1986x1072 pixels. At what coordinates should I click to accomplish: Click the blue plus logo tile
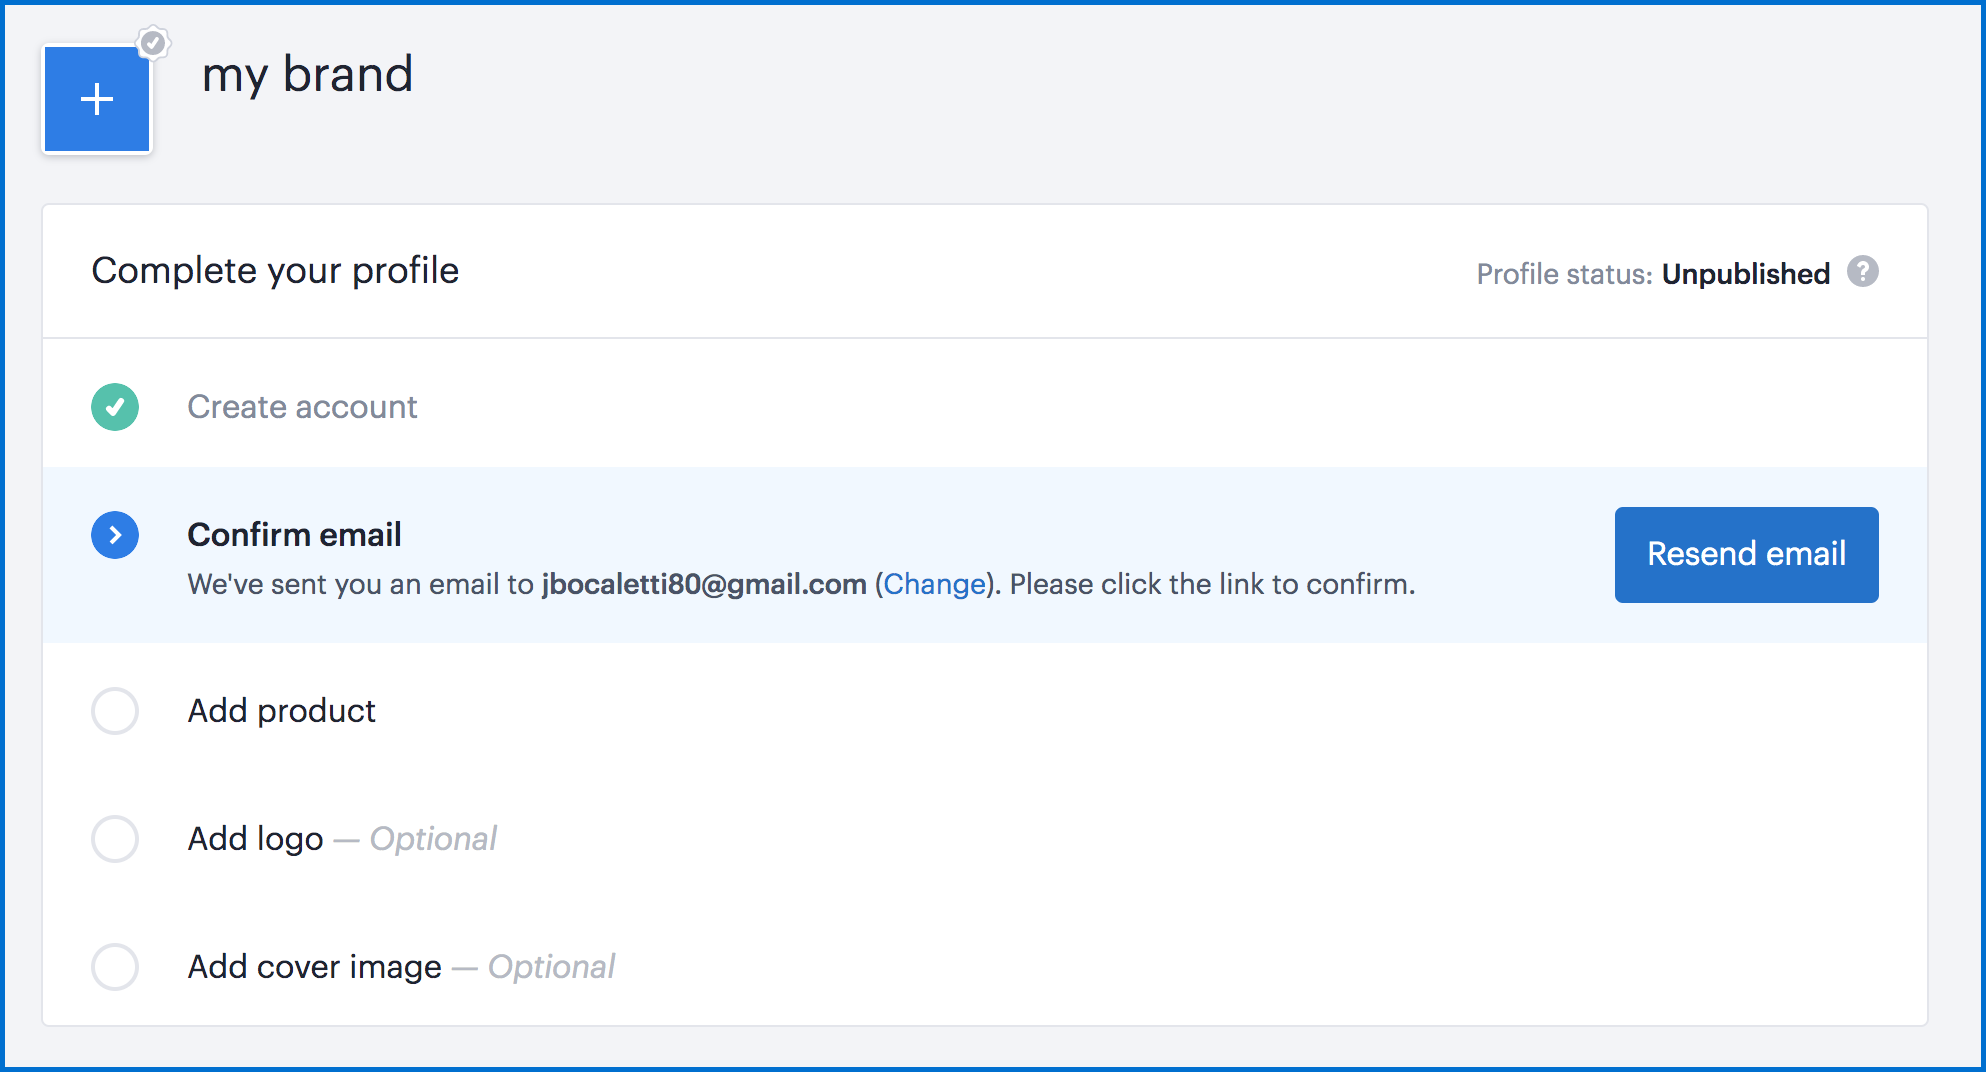point(97,99)
